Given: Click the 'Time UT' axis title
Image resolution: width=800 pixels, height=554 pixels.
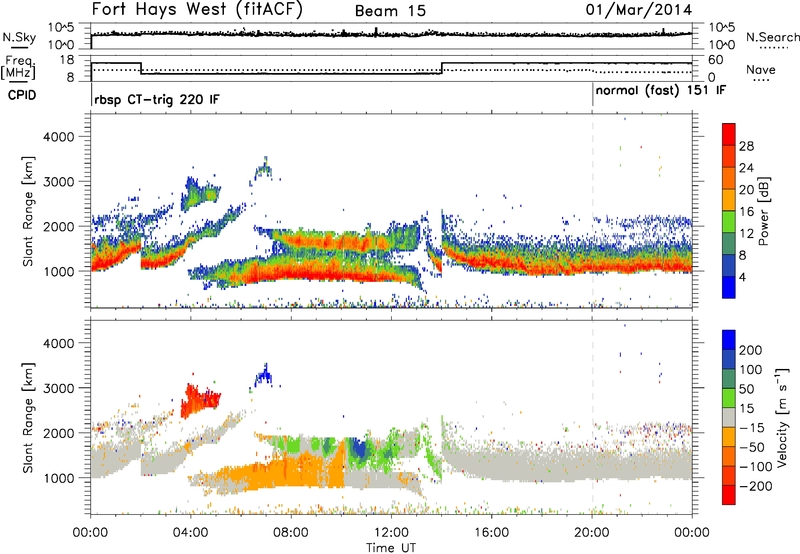Looking at the screenshot, I should click(x=391, y=548).
